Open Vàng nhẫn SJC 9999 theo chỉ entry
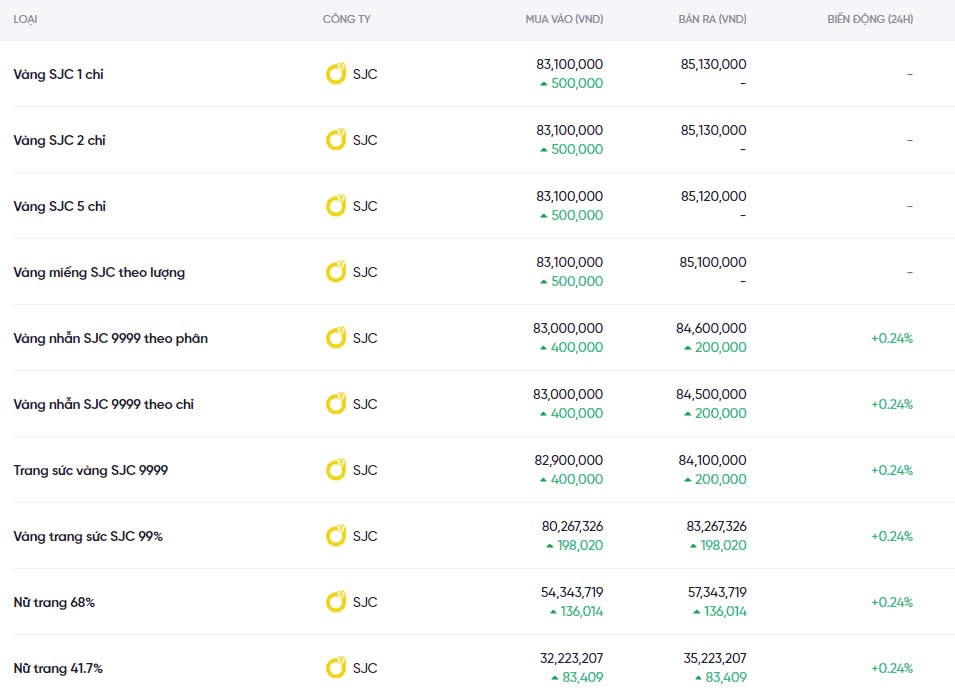Viewport: 955px width, 697px height. pyautogui.click(x=103, y=404)
